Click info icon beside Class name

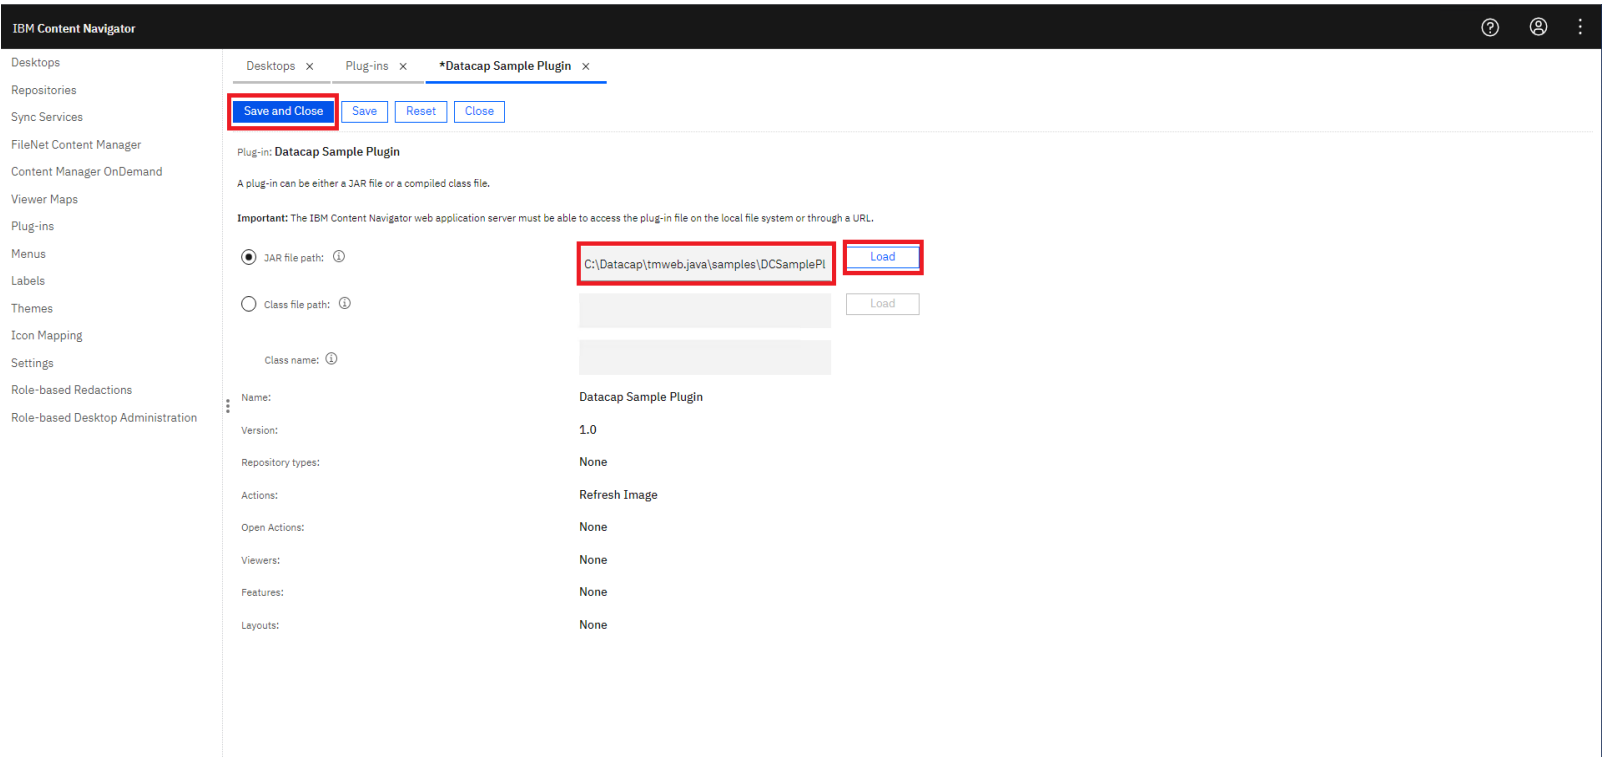click(331, 359)
